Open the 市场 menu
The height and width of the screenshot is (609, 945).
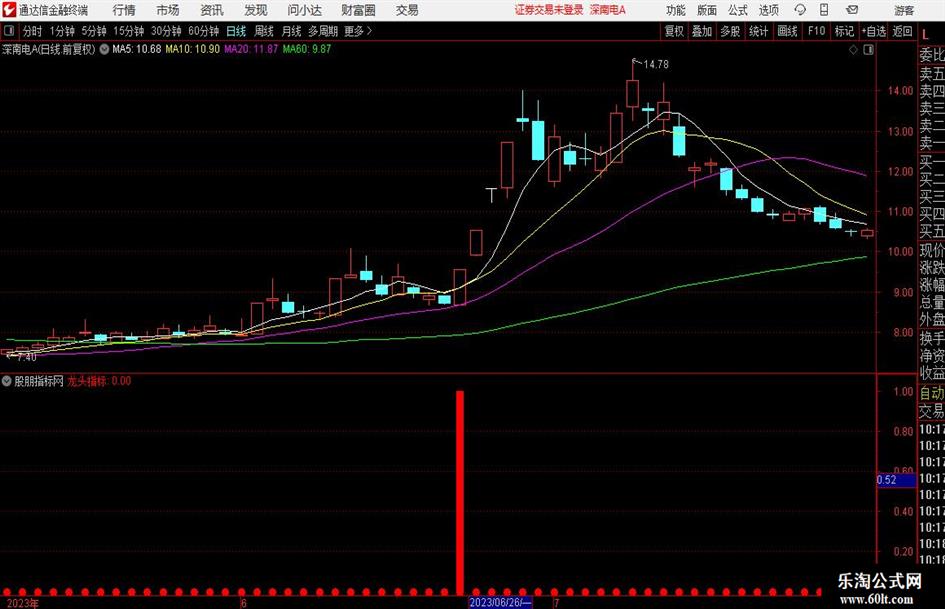pyautogui.click(x=168, y=10)
